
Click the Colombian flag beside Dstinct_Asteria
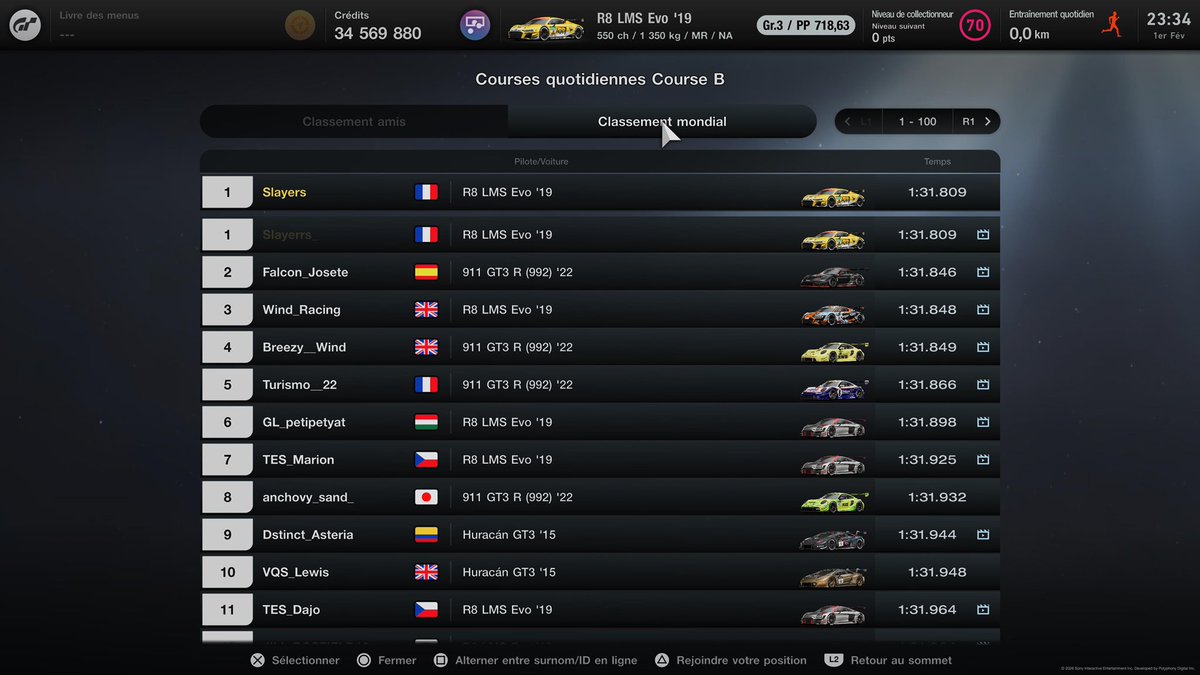coord(426,535)
